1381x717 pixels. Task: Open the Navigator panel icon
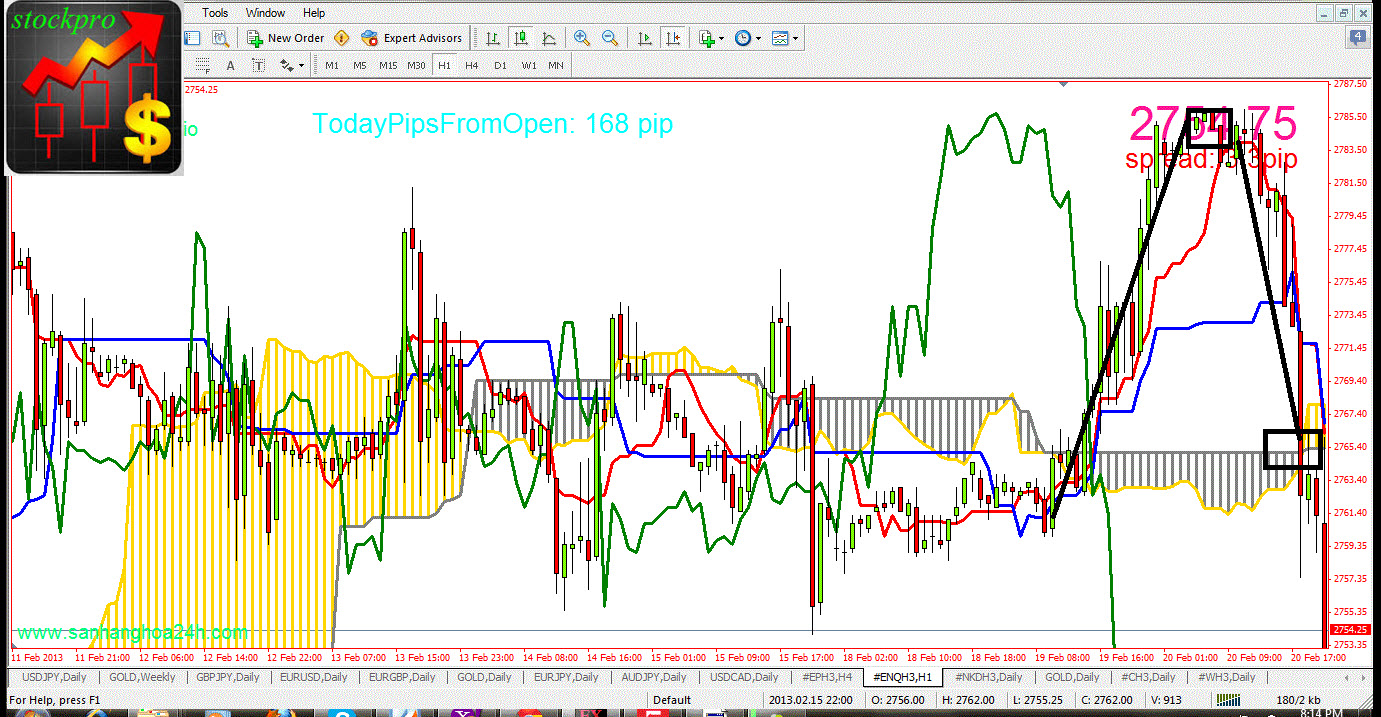click(193, 38)
